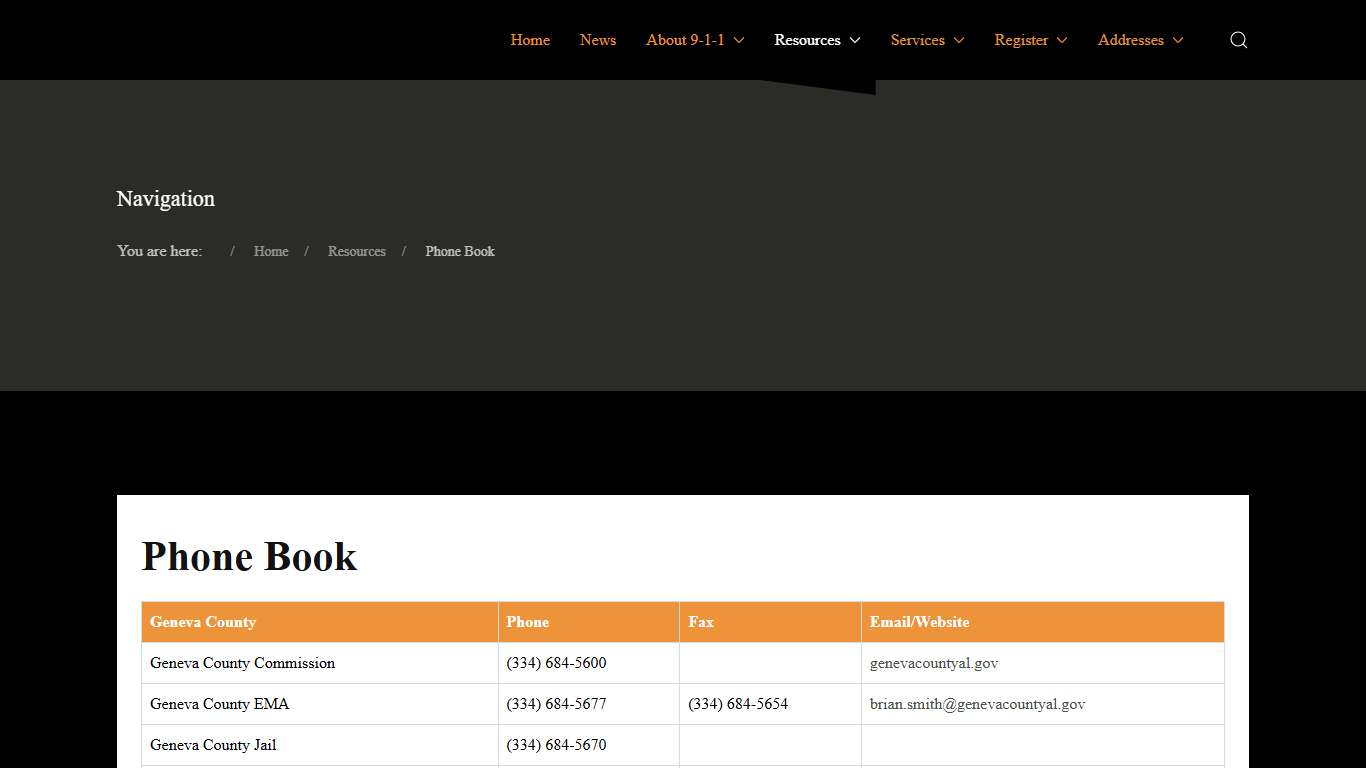Viewport: 1366px width, 768px height.
Task: Open the News menu item
Action: point(597,40)
